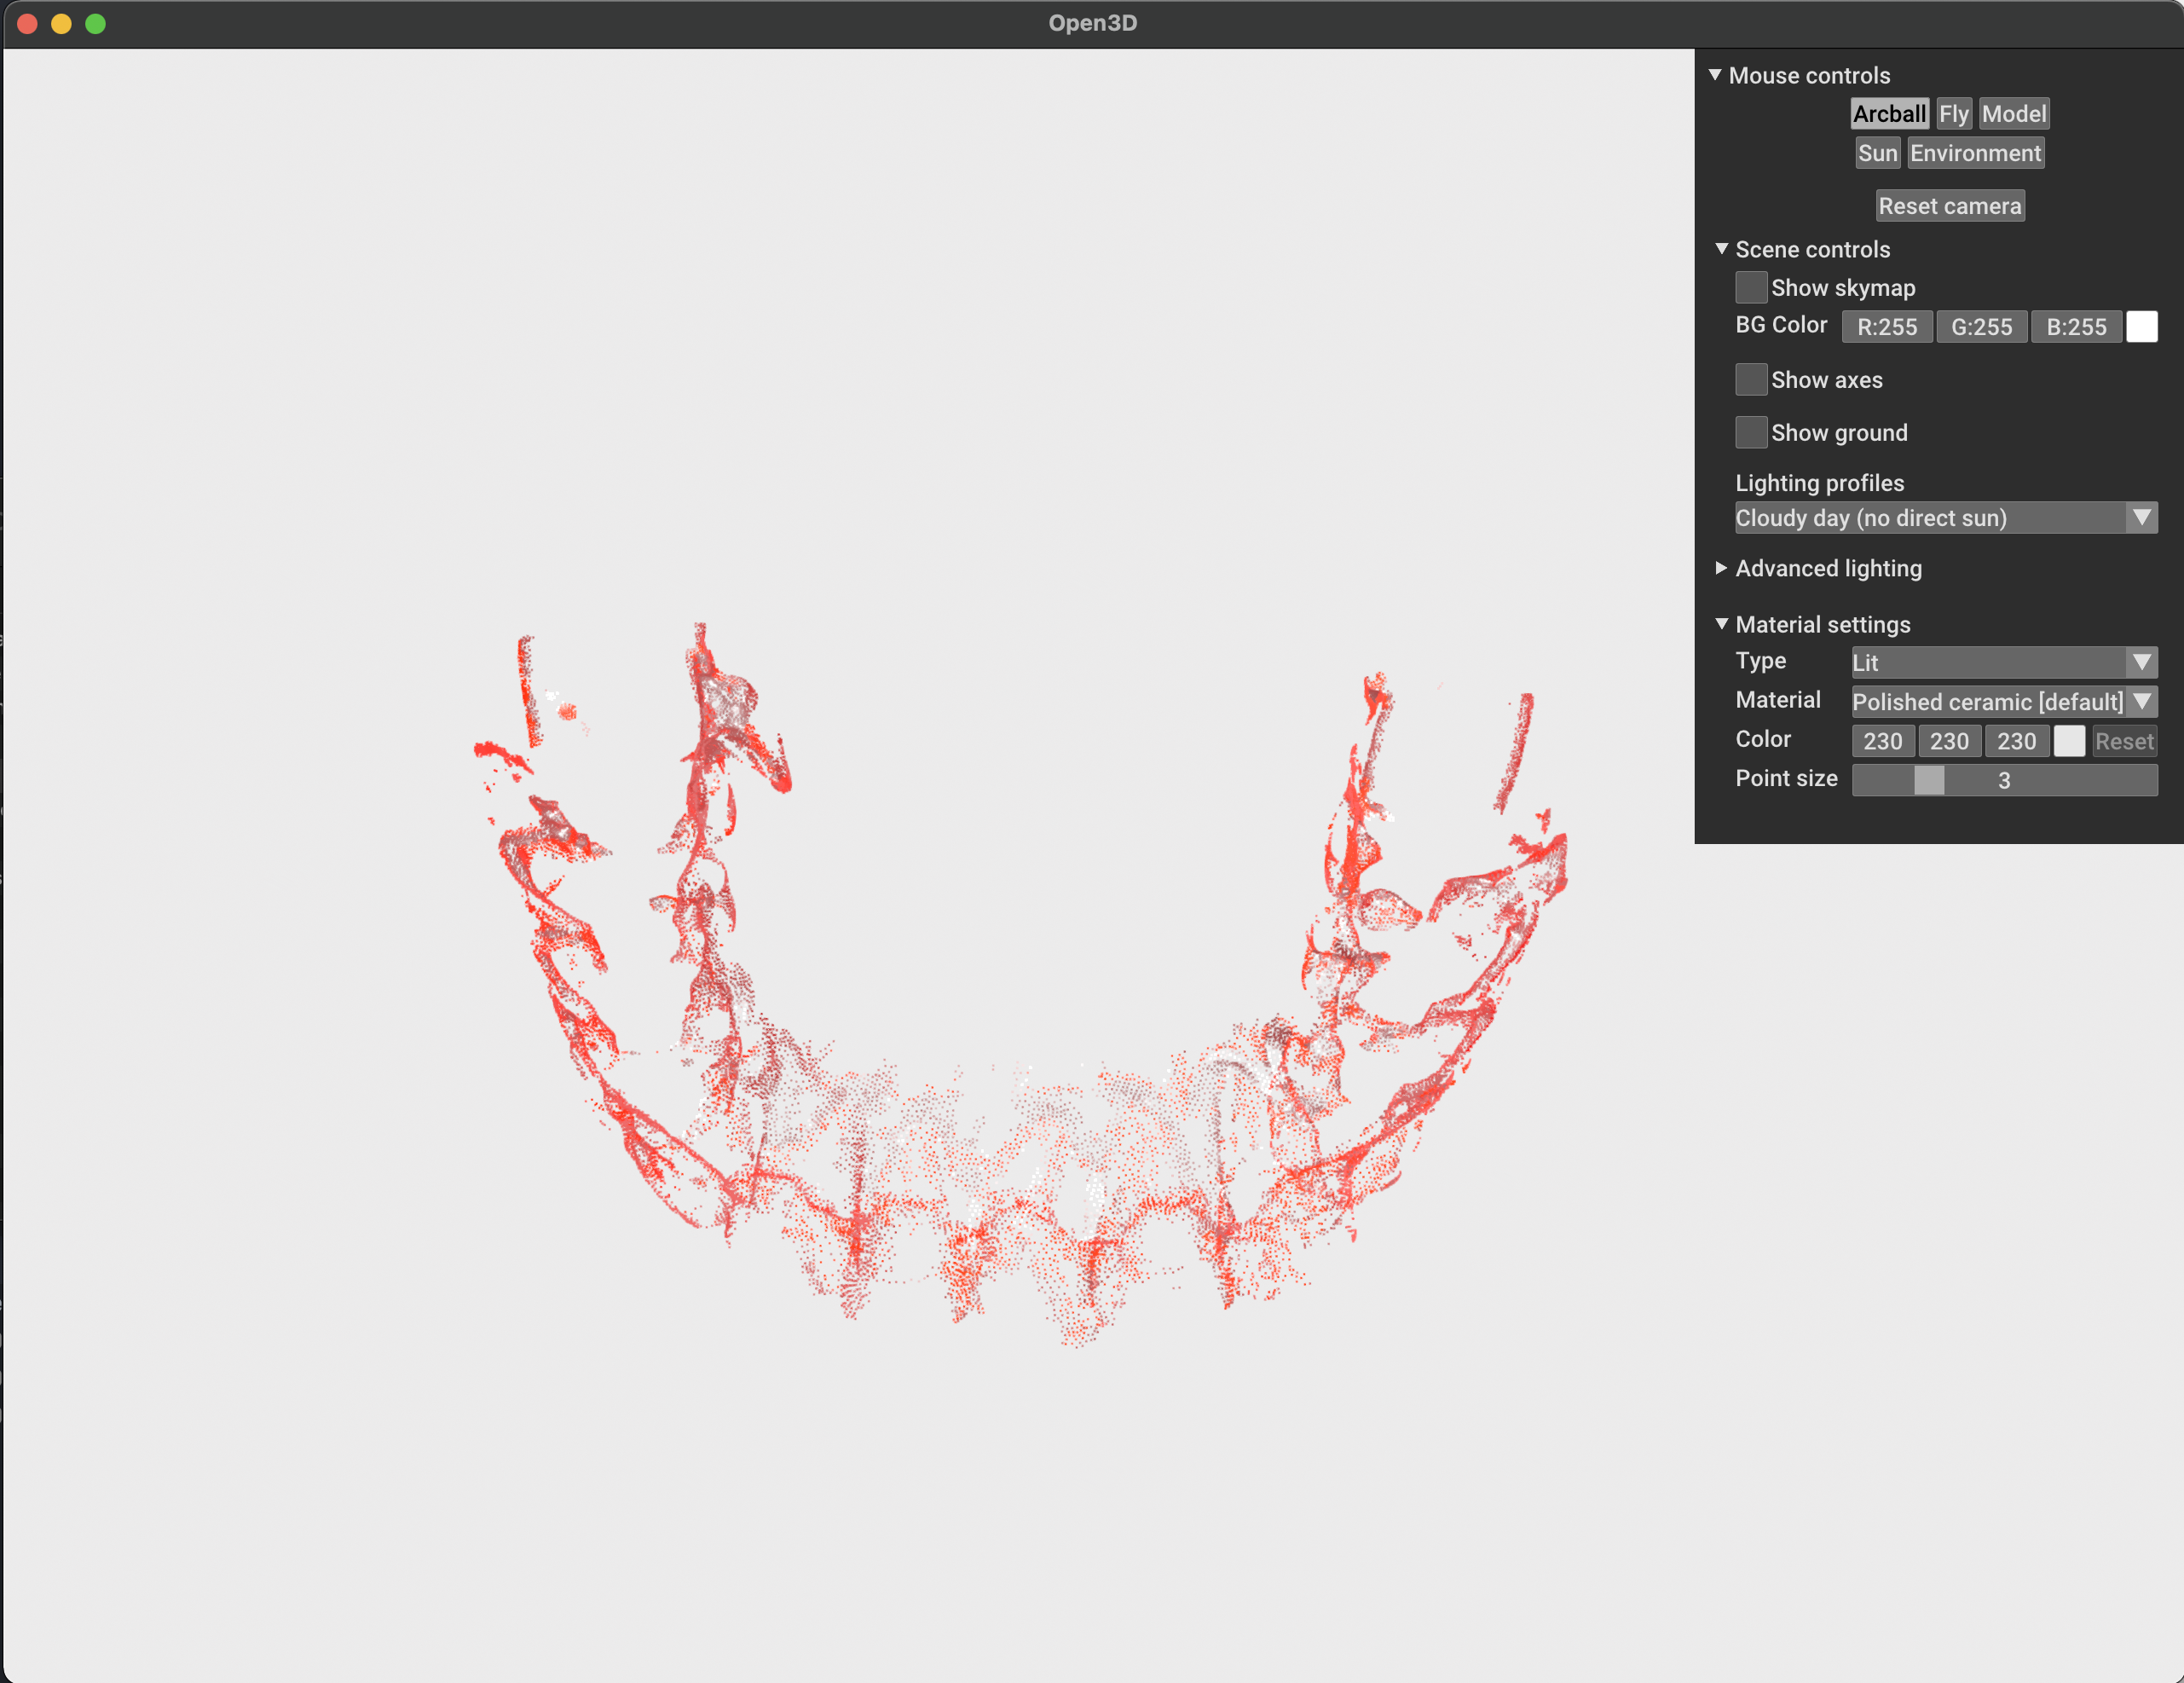Click the white BG Color swatch
Viewport: 2184px width, 1683px height.
pyautogui.click(x=2141, y=327)
